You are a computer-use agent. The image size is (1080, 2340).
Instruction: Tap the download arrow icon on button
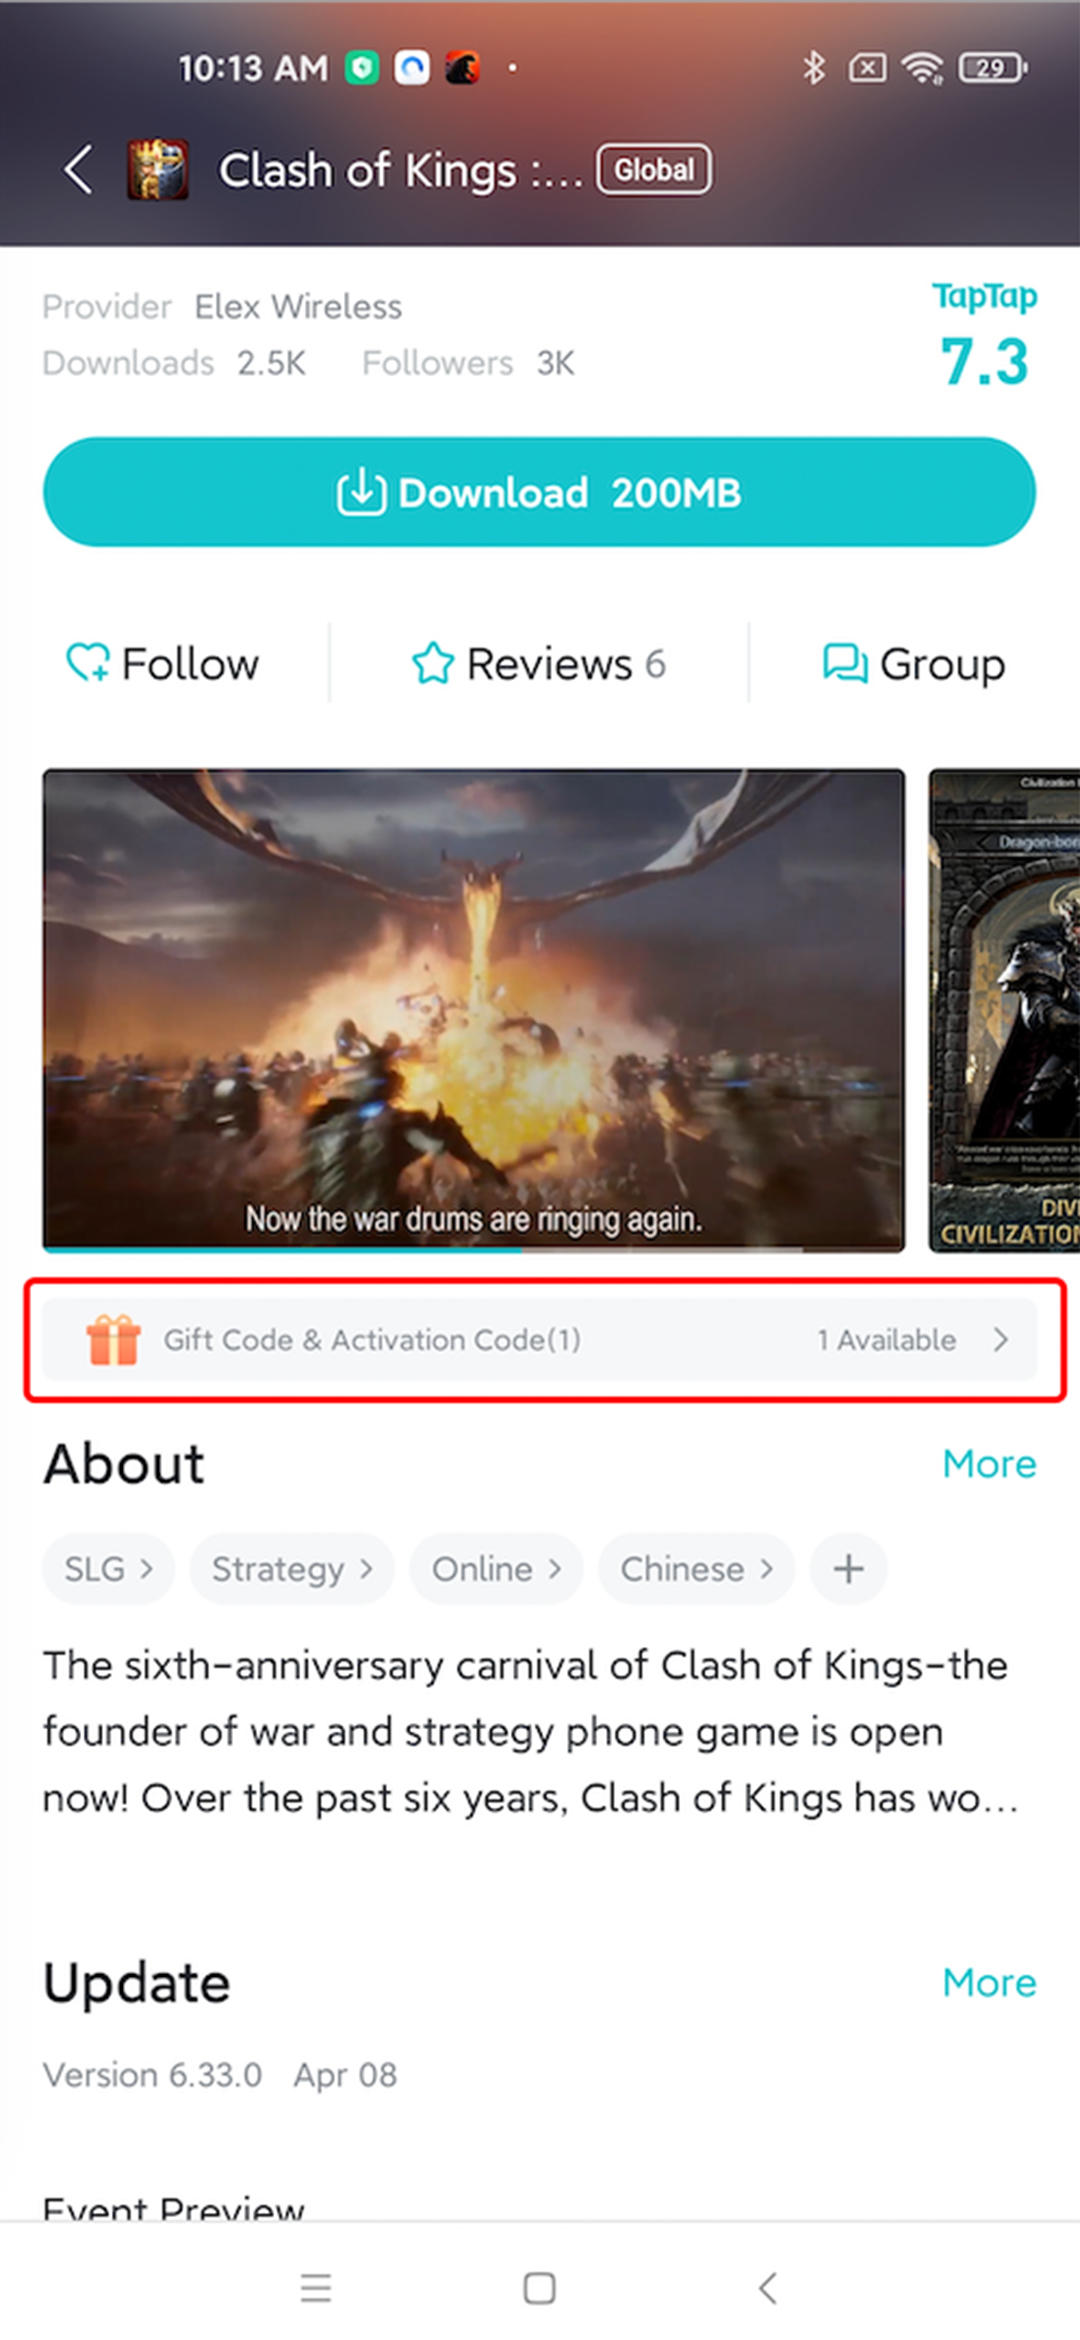click(361, 492)
